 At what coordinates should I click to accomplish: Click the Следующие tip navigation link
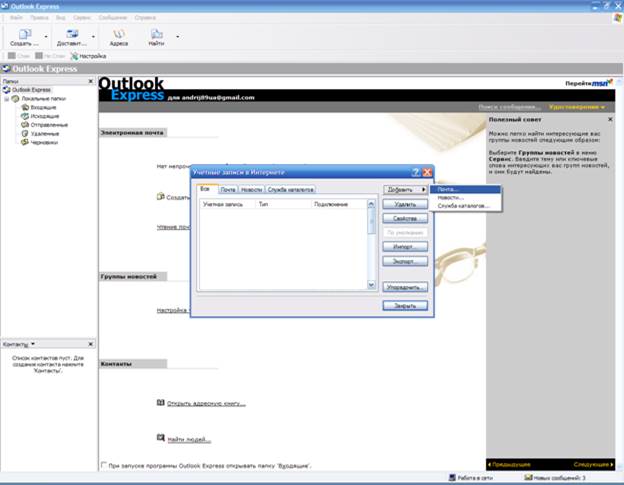[x=593, y=464]
